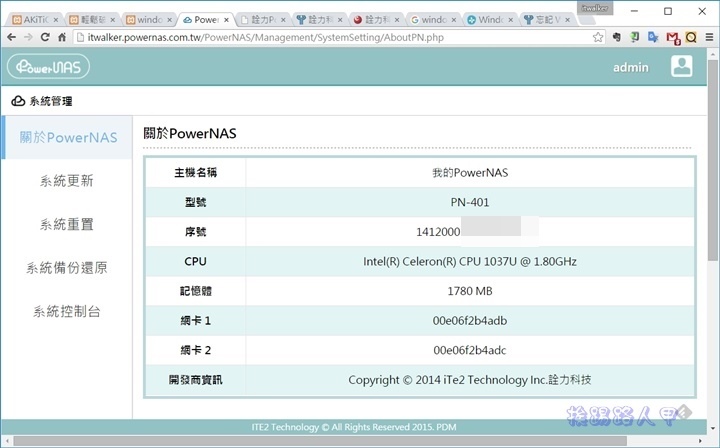Click the Copyright iTe2 Technology text
This screenshot has height=448, width=720.
470,380
